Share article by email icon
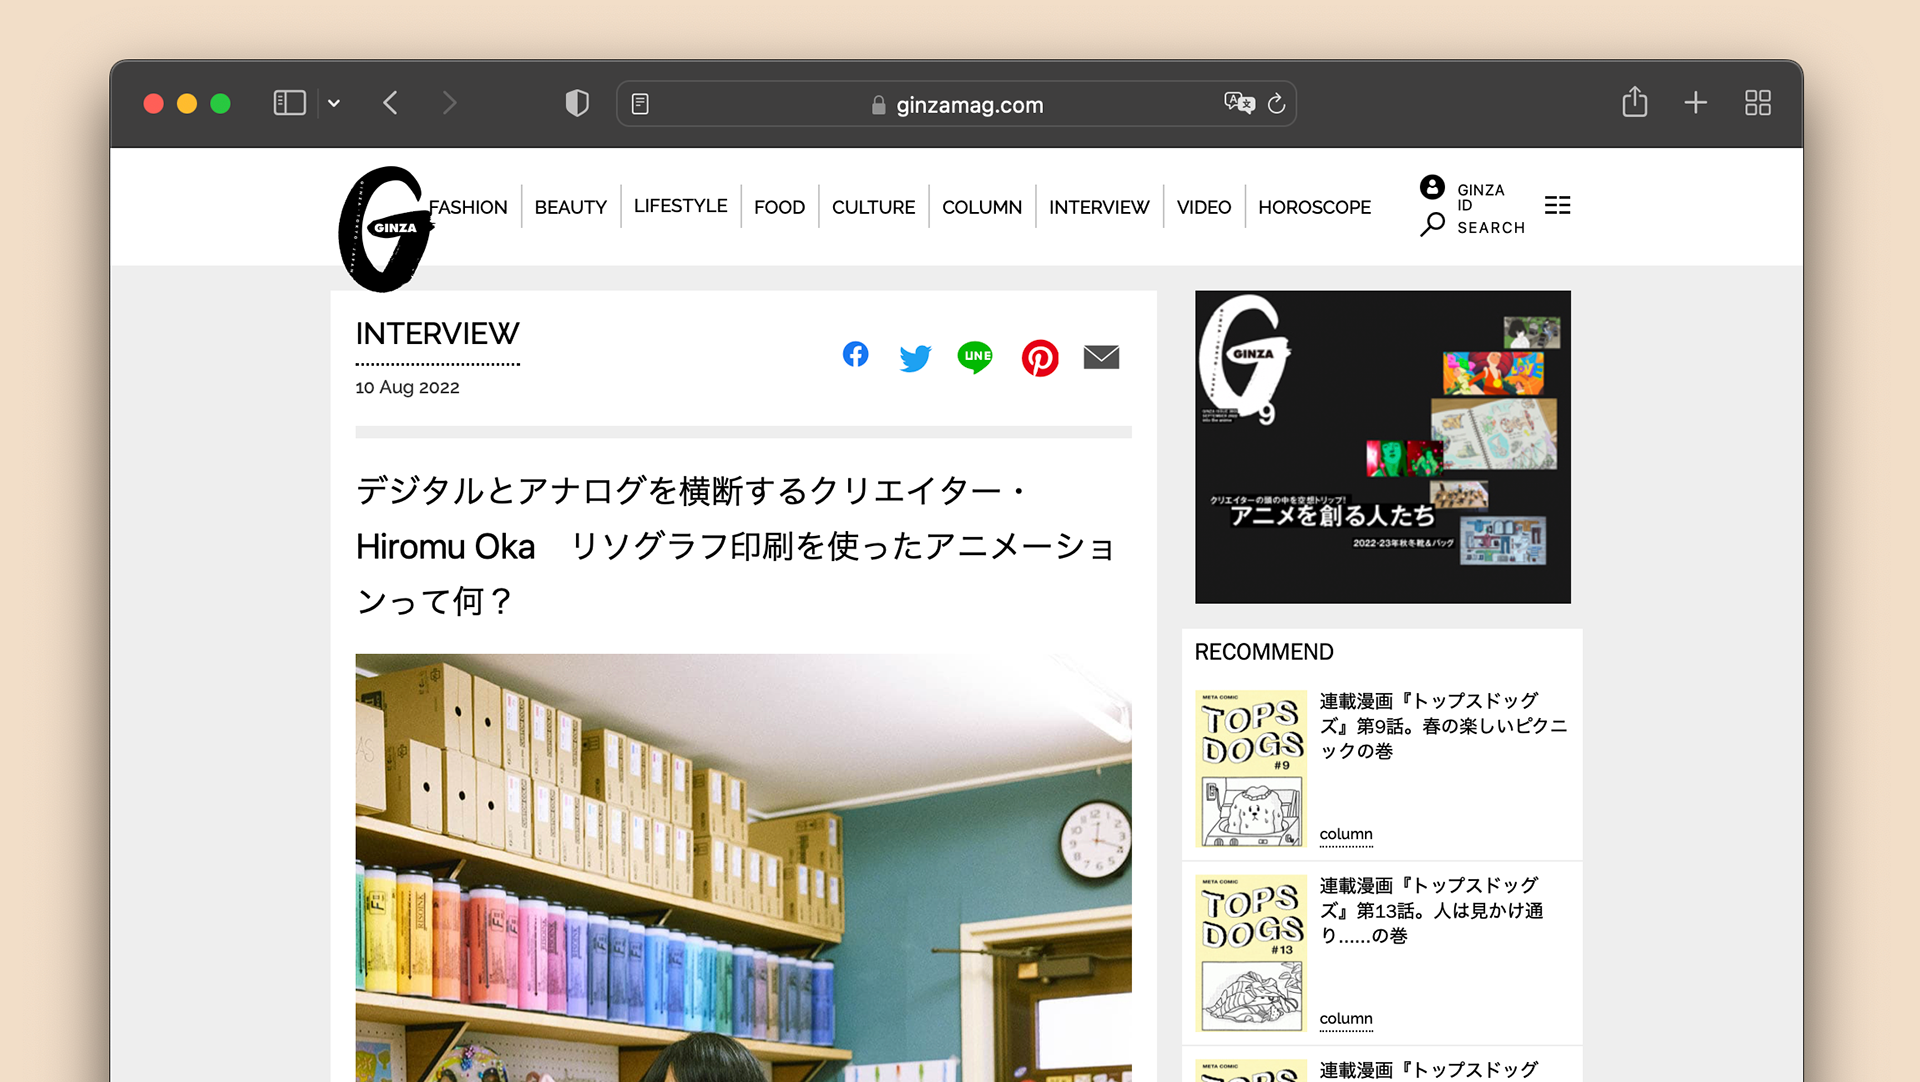 click(1101, 357)
